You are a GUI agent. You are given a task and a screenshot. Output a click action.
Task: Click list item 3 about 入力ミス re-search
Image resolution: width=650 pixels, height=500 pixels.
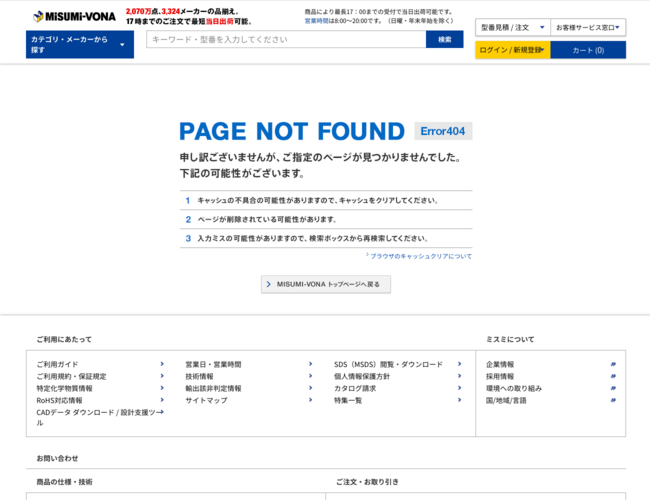coord(326,238)
